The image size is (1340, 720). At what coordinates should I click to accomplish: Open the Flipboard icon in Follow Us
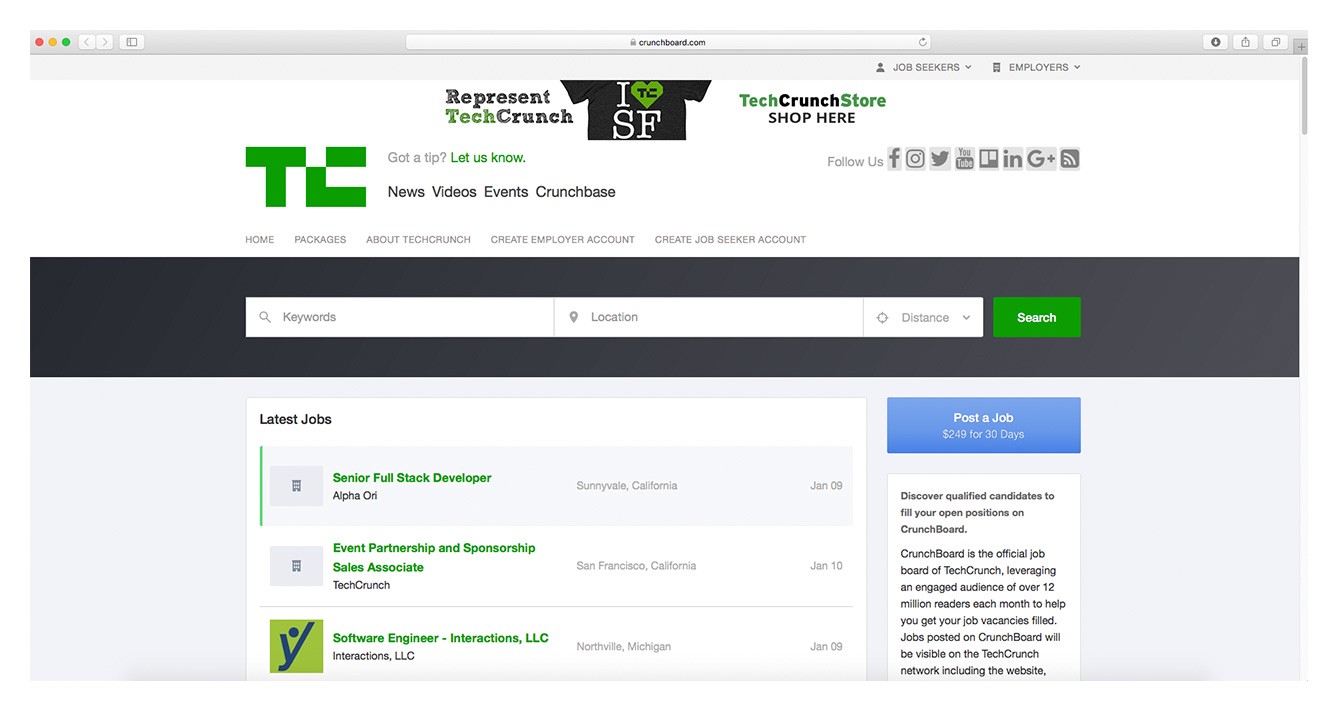point(989,159)
